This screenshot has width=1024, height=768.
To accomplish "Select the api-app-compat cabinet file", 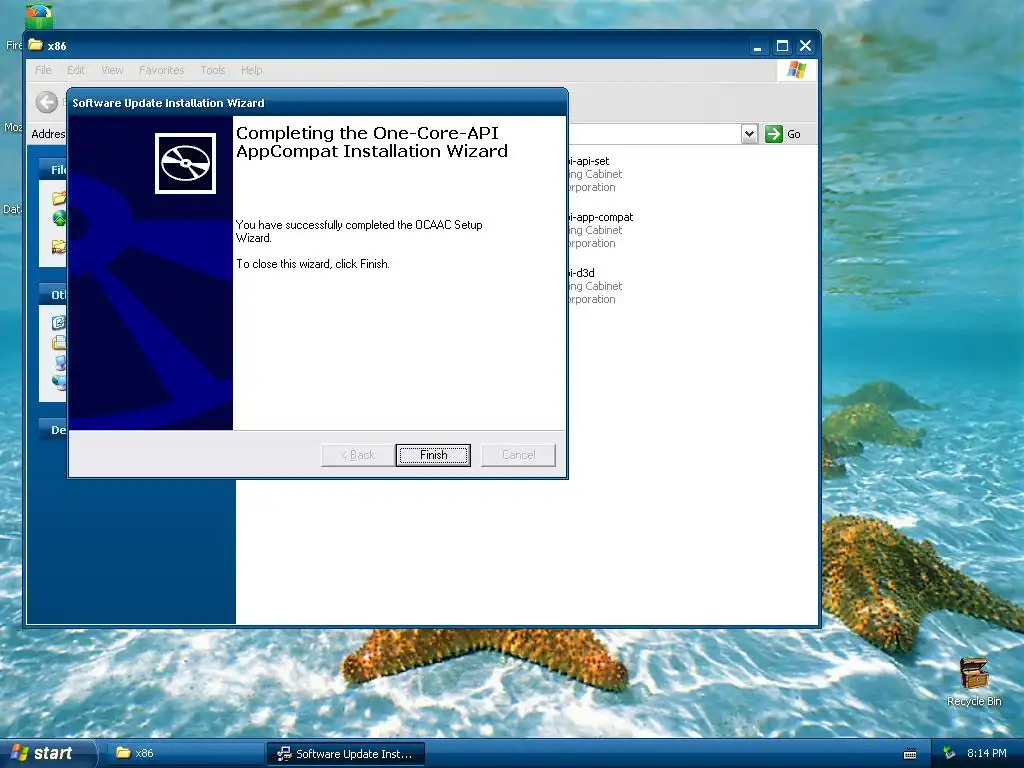I will tap(601, 230).
